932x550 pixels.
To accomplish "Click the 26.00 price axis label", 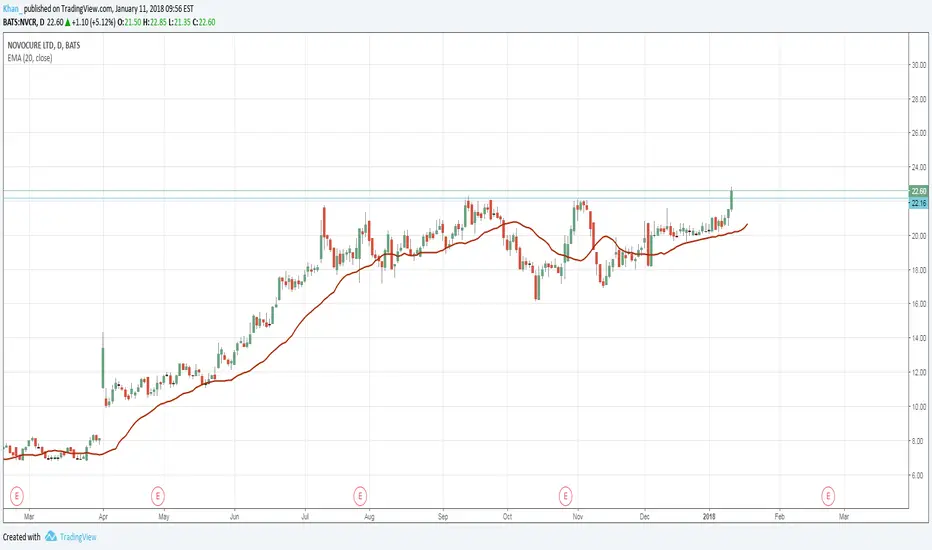I will click(x=919, y=133).
